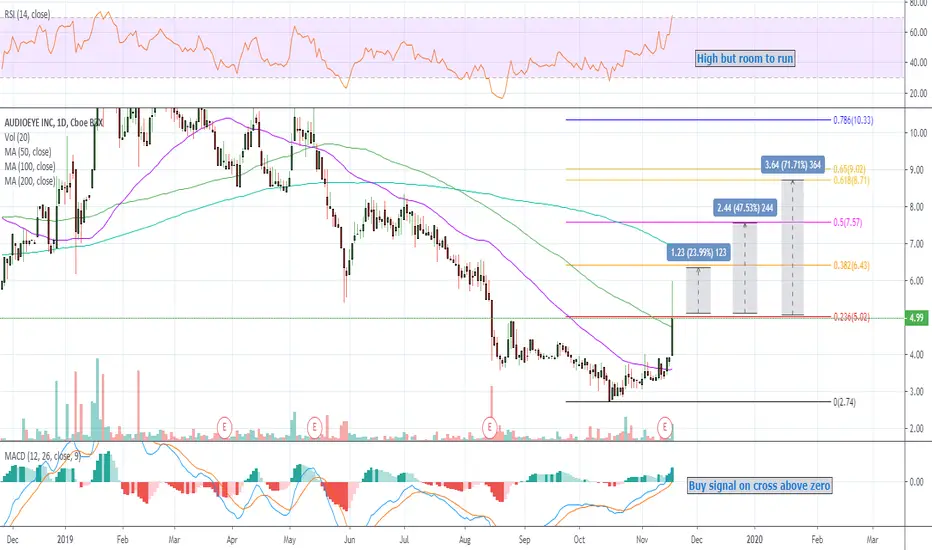The width and height of the screenshot is (932, 550).
Task: Click the AUDIOEYE INC, 1D chart title
Action: tap(53, 123)
